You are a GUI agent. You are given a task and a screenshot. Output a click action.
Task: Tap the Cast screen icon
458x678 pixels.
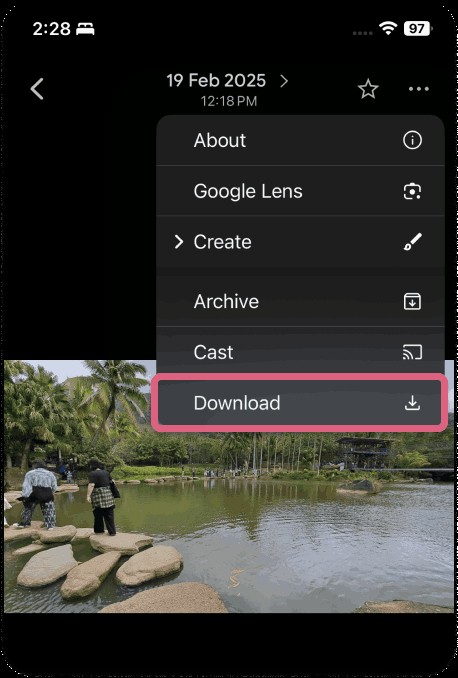[x=412, y=352]
